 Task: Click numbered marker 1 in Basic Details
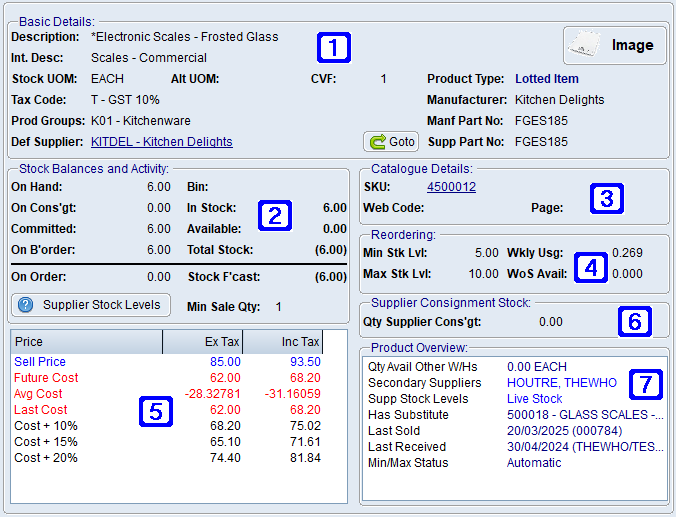point(333,46)
